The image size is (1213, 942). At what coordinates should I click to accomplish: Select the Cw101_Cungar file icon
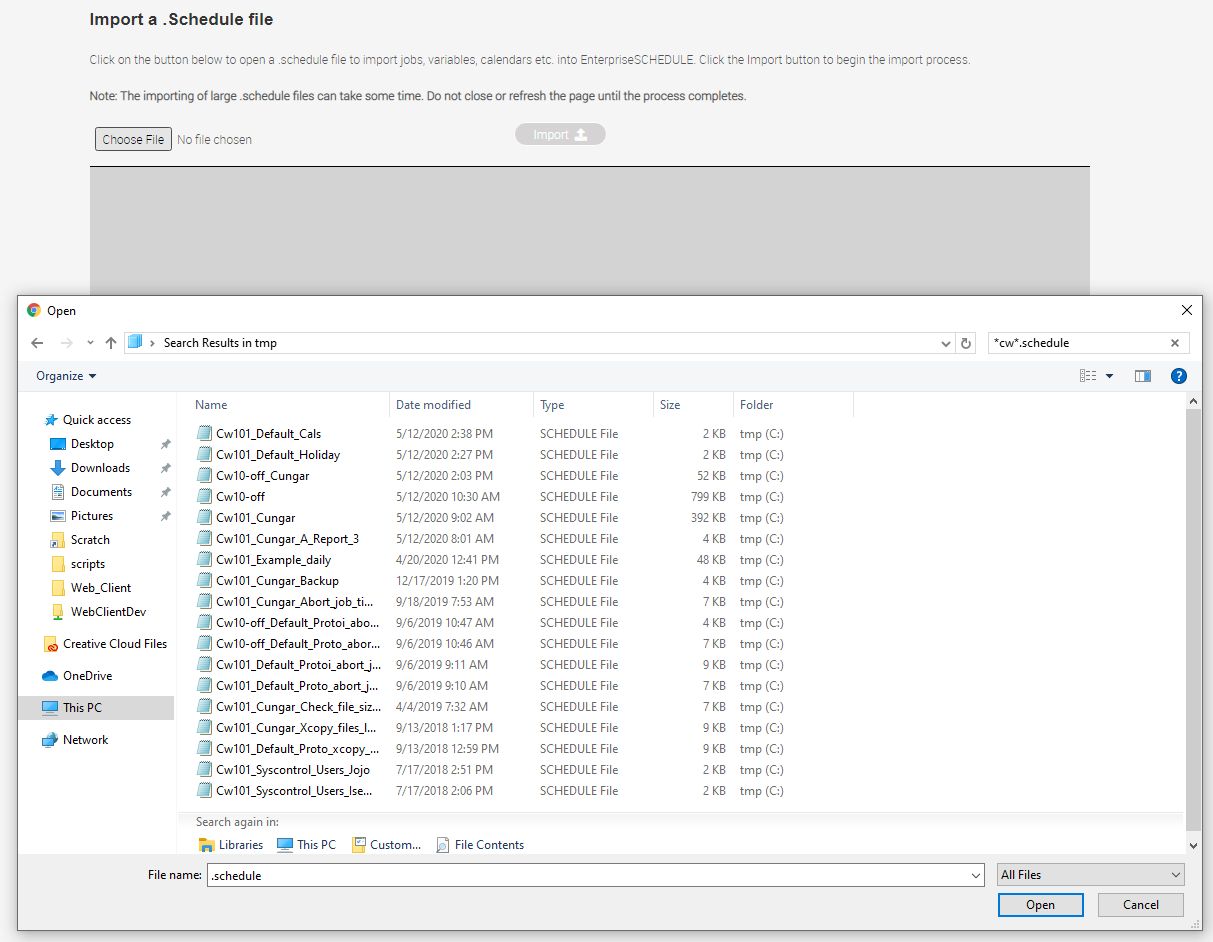[x=205, y=518]
